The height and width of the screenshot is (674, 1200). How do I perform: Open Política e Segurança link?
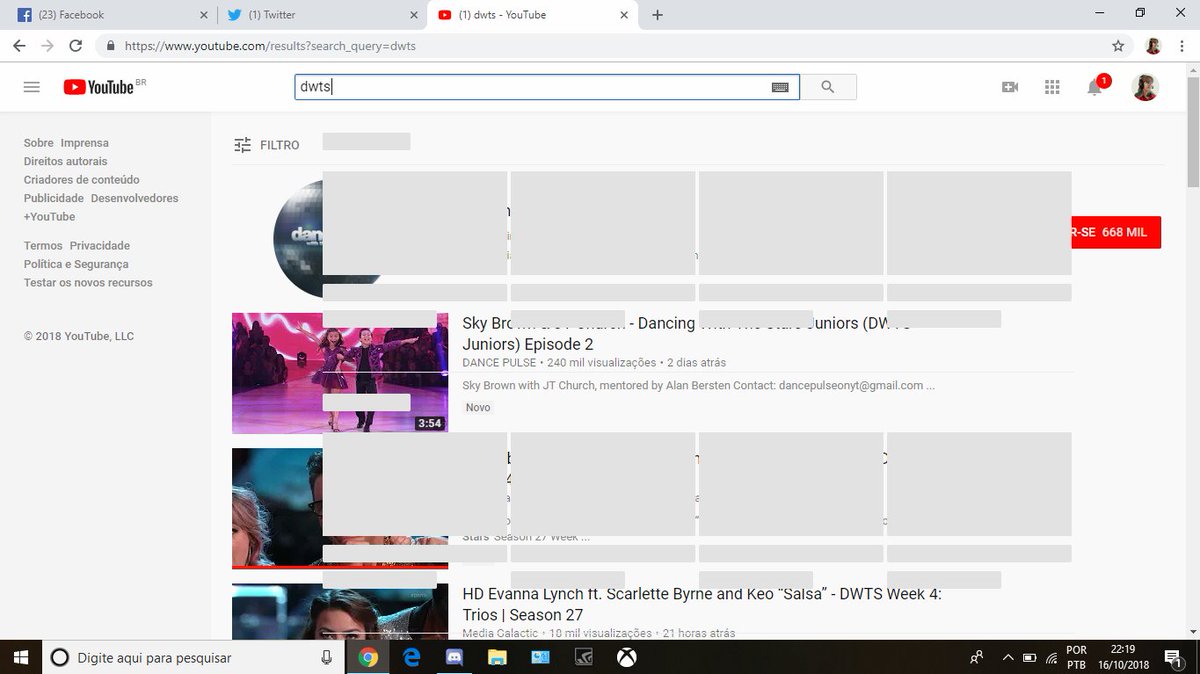point(77,264)
